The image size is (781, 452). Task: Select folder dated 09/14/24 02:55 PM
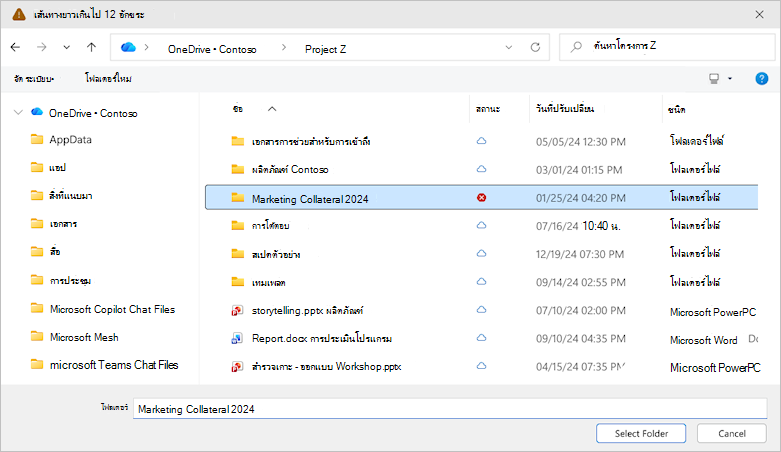268,283
